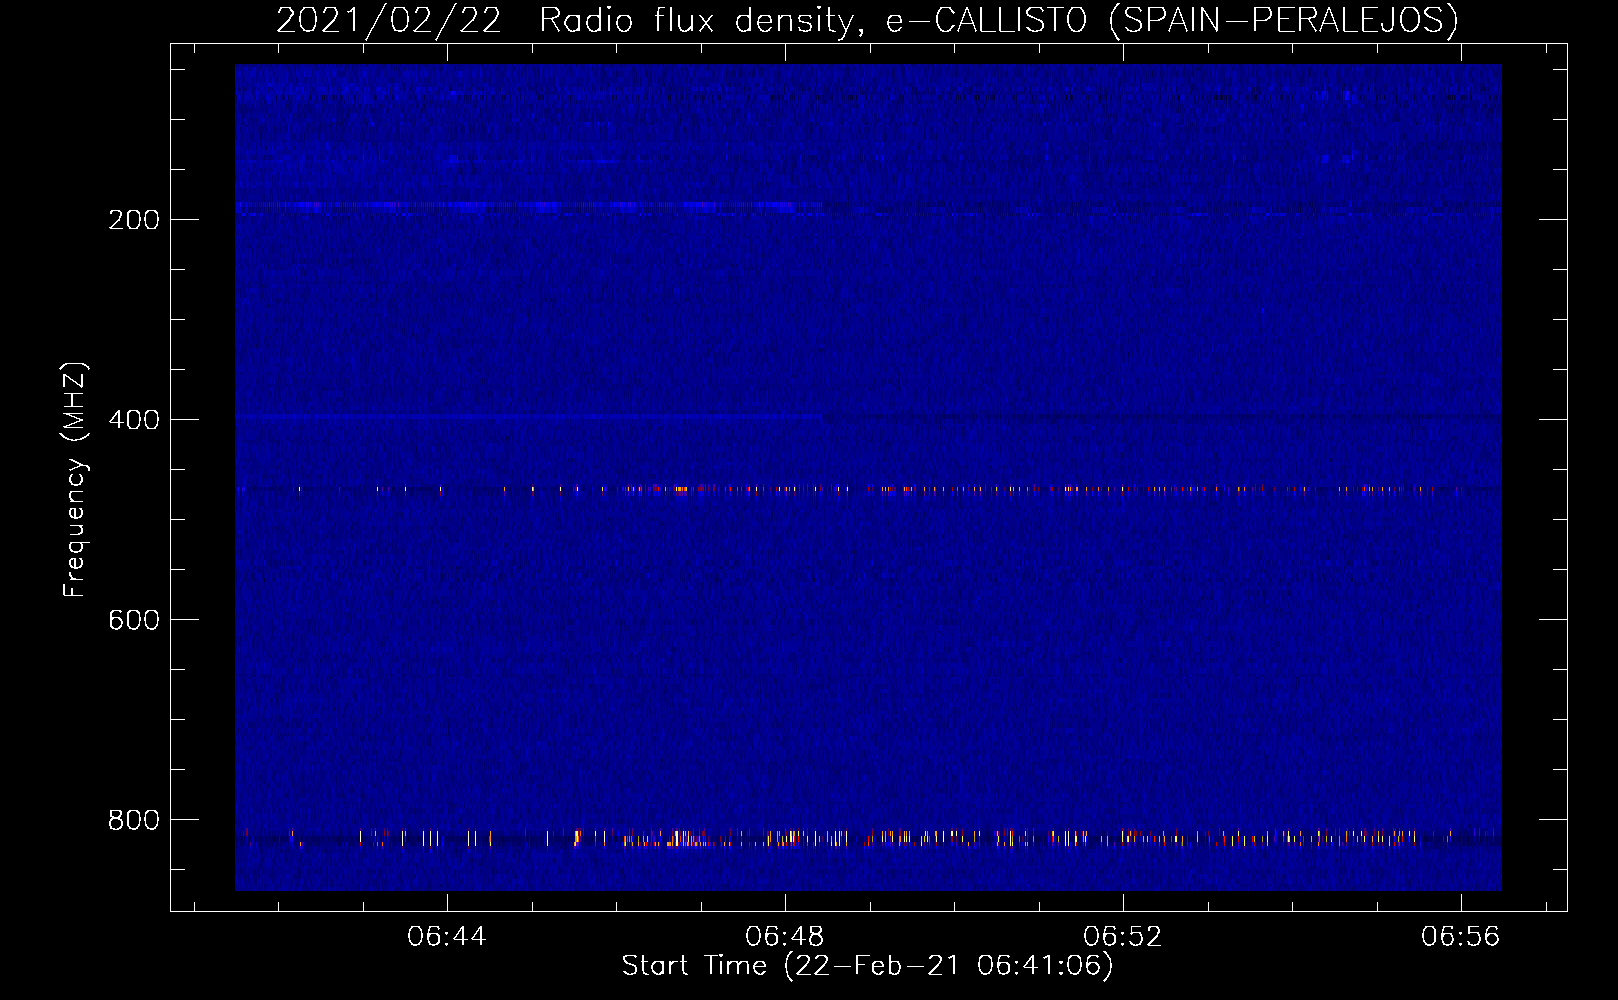This screenshot has height=1000, width=1618.
Task: Click the 'Frequency (MHZ)' axis label
Action: pyautogui.click(x=75, y=480)
